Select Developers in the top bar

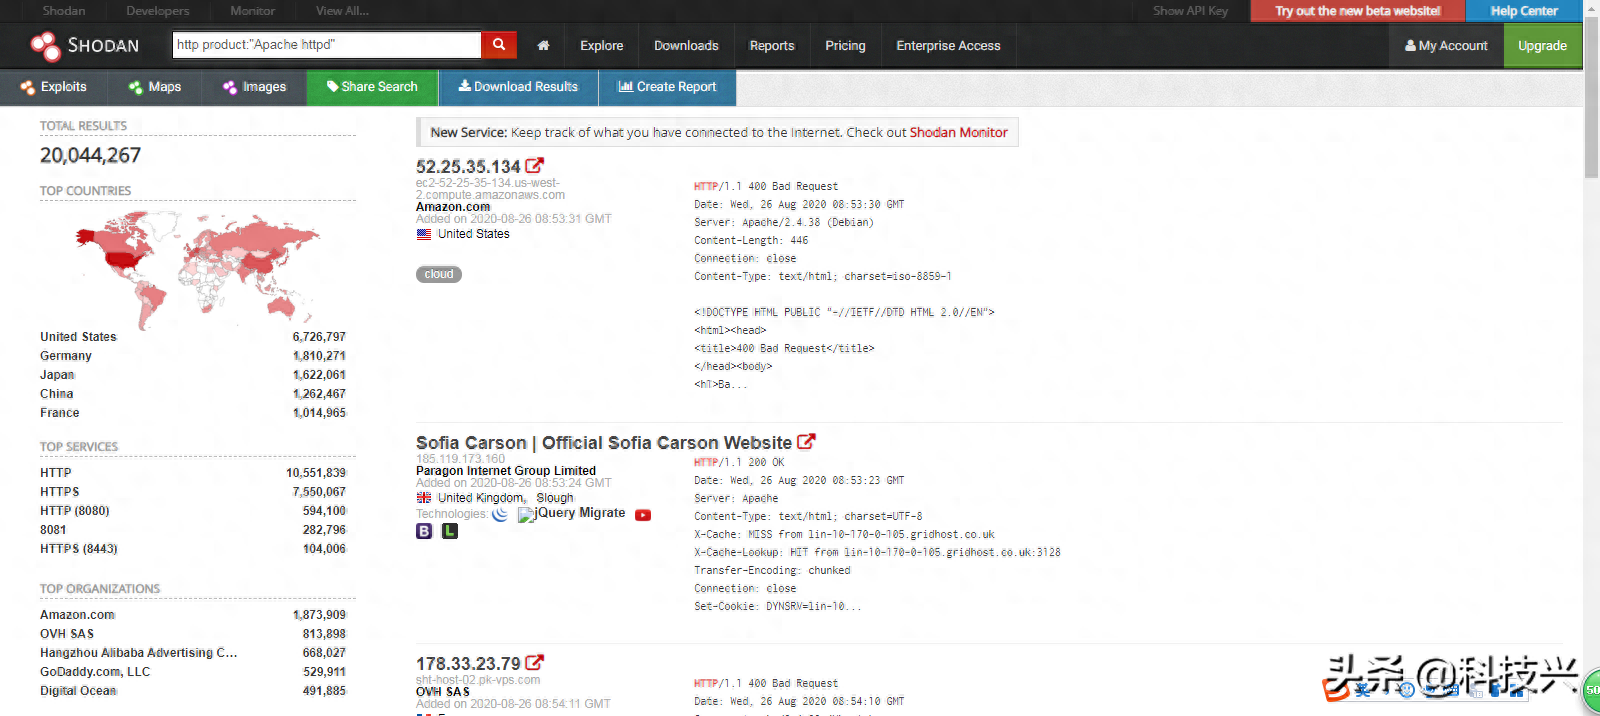pos(157,11)
